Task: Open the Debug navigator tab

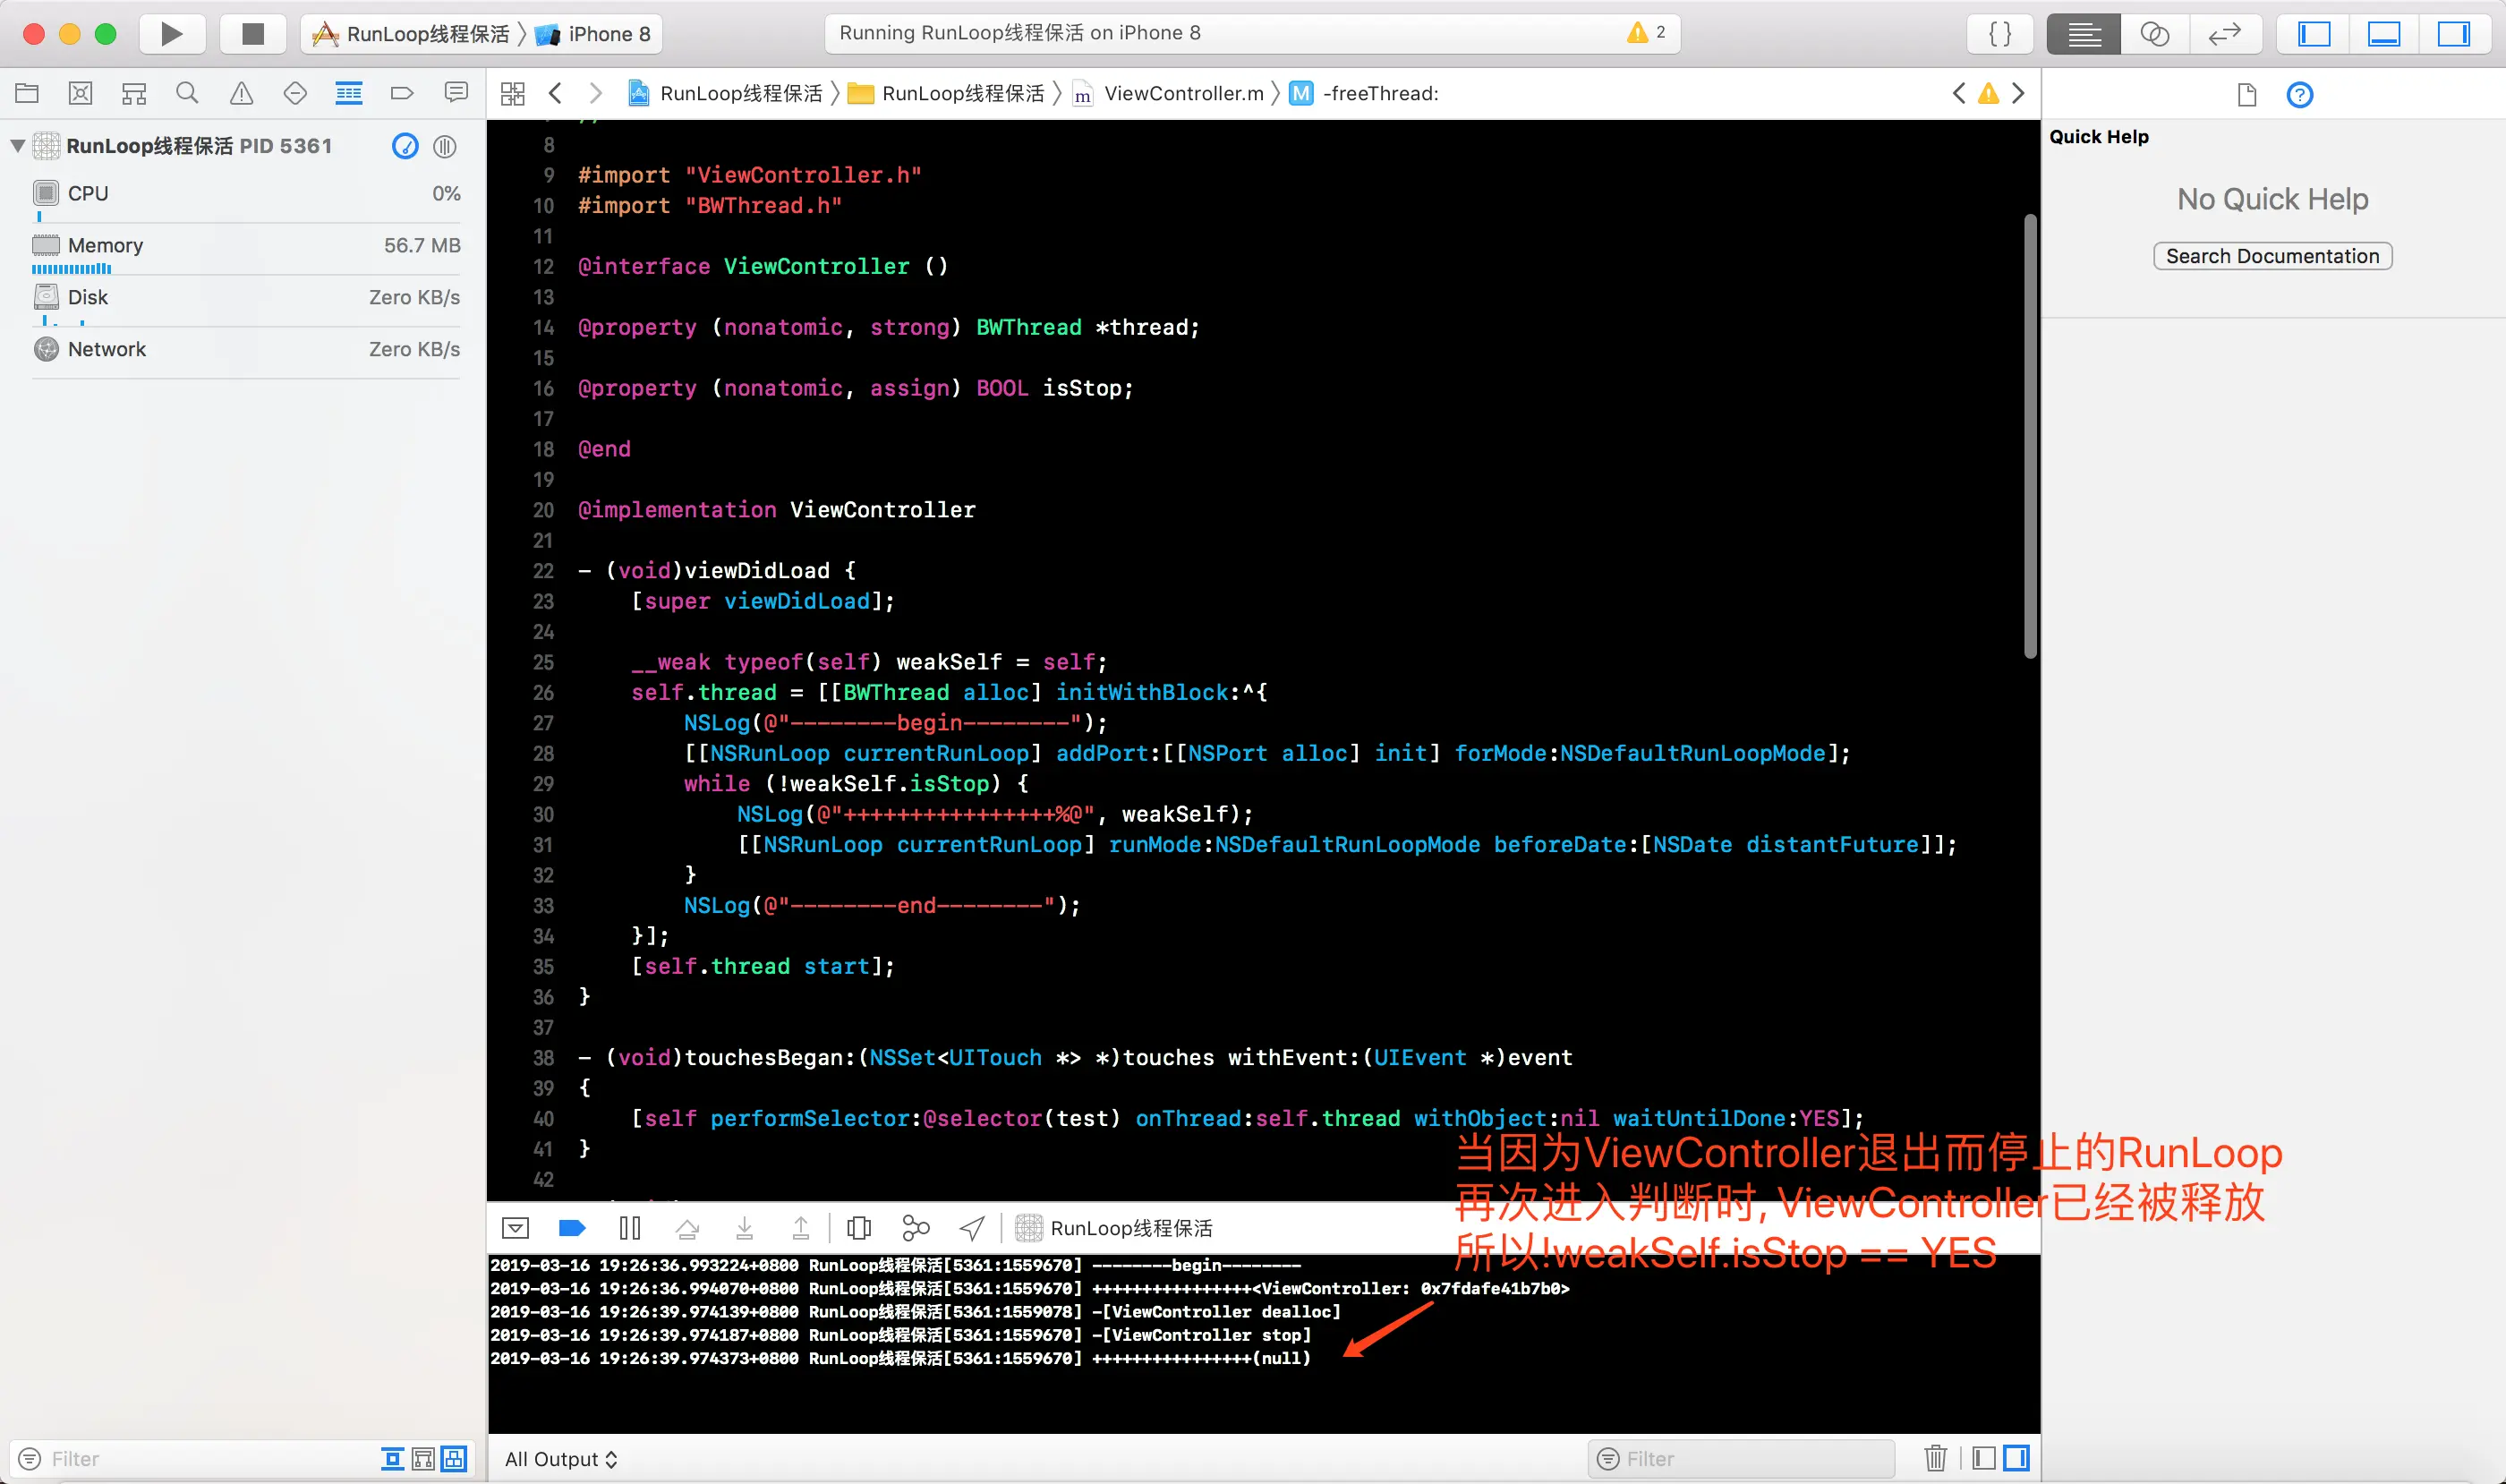Action: pos(348,93)
